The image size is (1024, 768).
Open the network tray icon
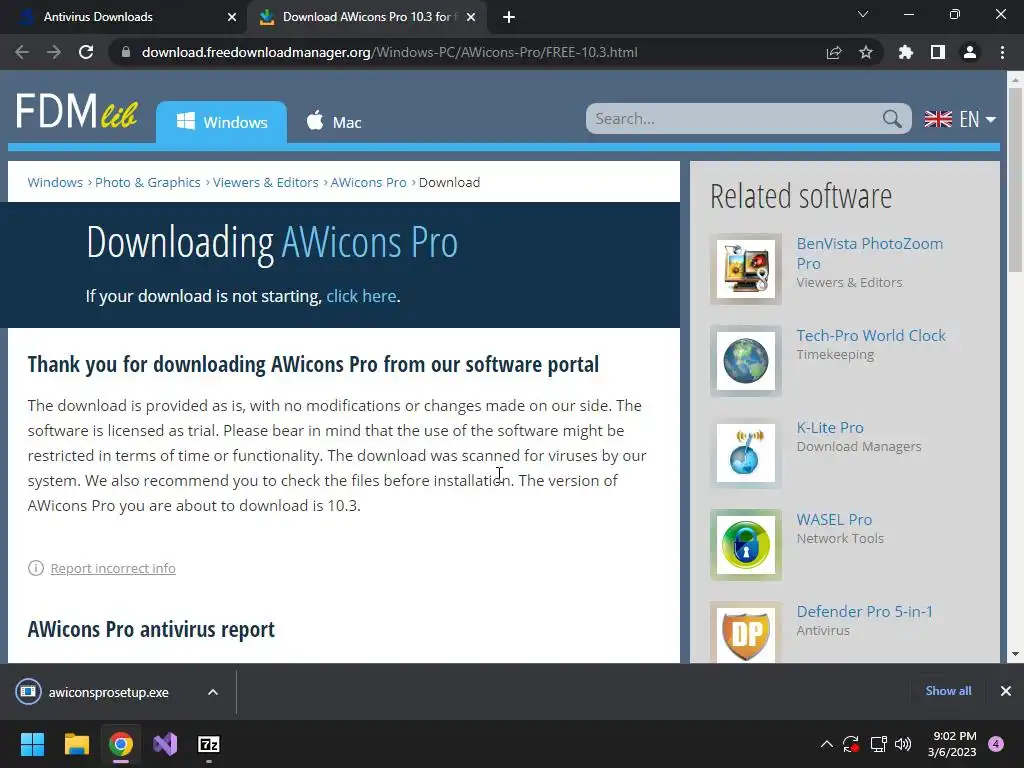click(878, 744)
